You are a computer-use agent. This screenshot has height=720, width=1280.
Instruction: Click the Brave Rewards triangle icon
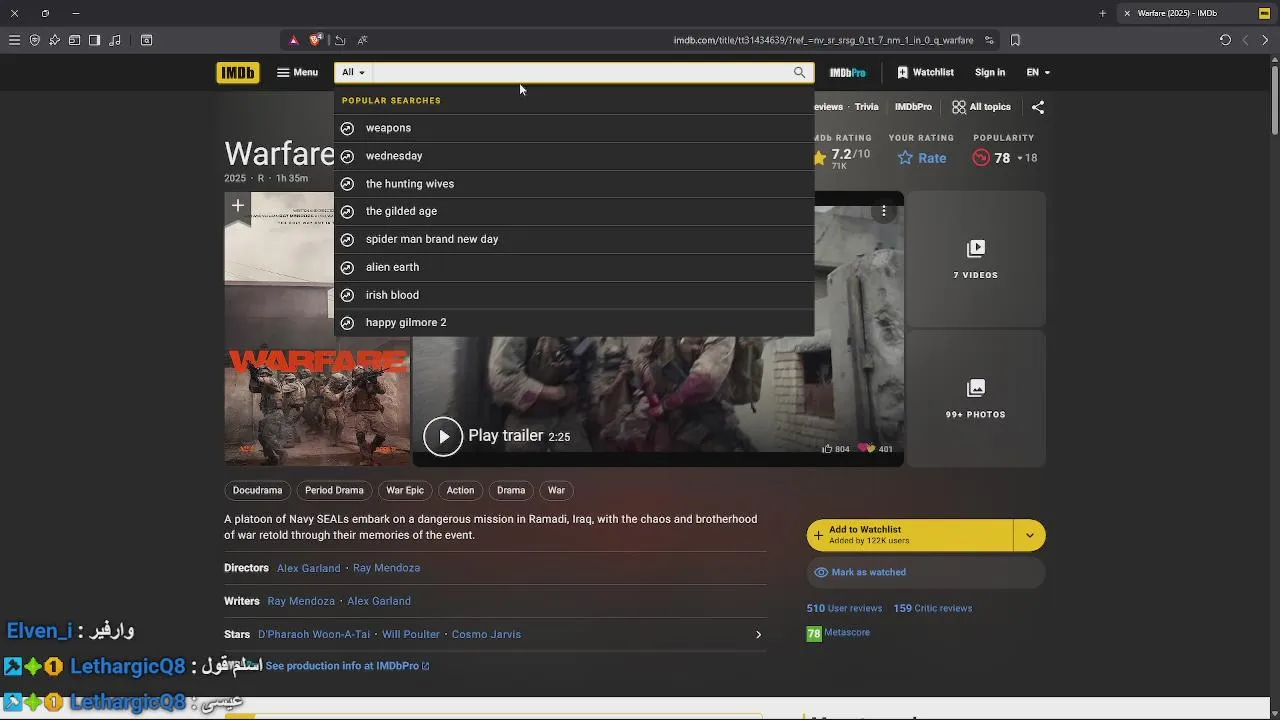tap(293, 40)
